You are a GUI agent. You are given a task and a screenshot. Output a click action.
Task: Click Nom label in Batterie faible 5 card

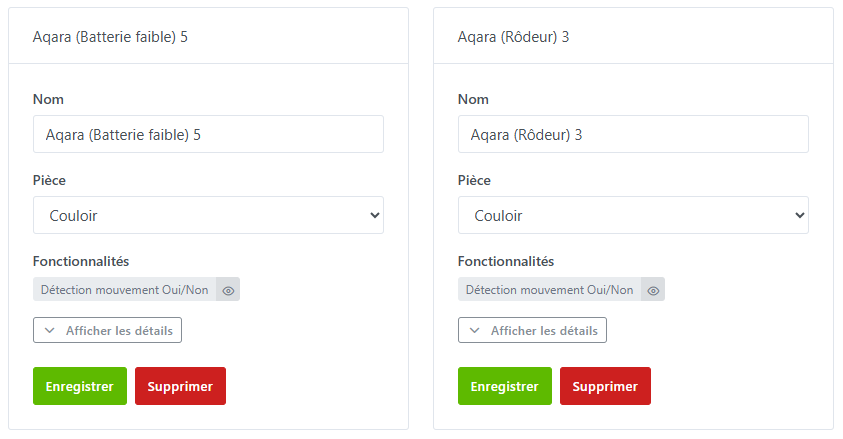[x=49, y=99]
